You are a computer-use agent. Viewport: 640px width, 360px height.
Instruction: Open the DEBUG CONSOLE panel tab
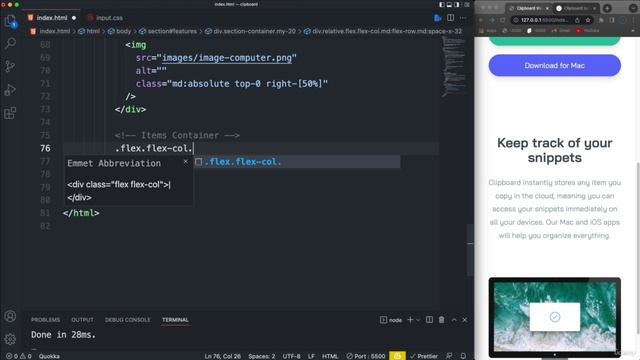(127, 320)
